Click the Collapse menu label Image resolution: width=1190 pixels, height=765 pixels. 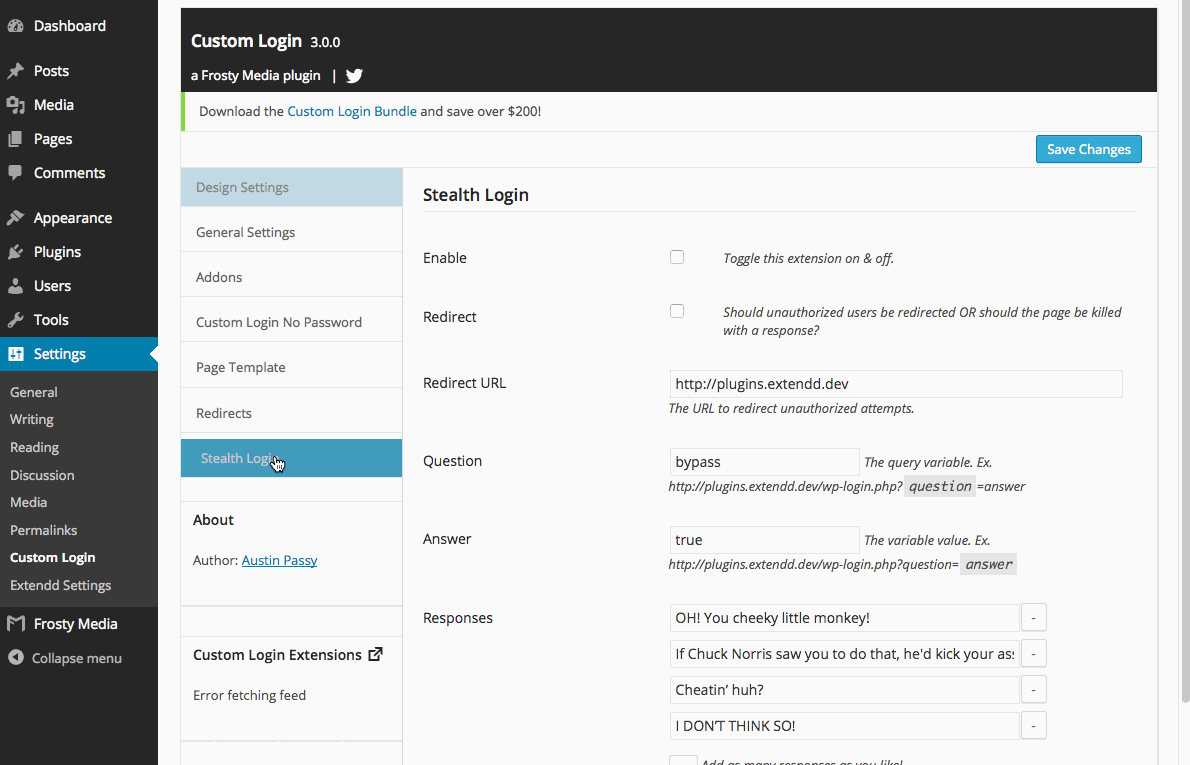(77, 658)
